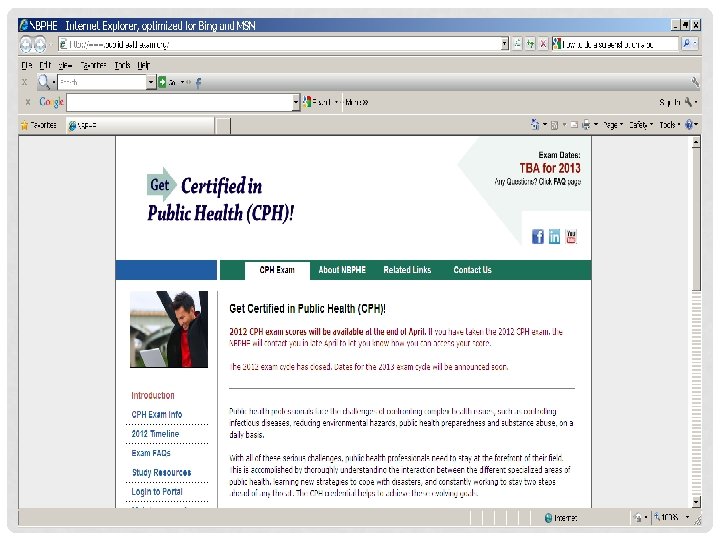
Task: Open the NBPHE YouTube icon
Action: (571, 236)
